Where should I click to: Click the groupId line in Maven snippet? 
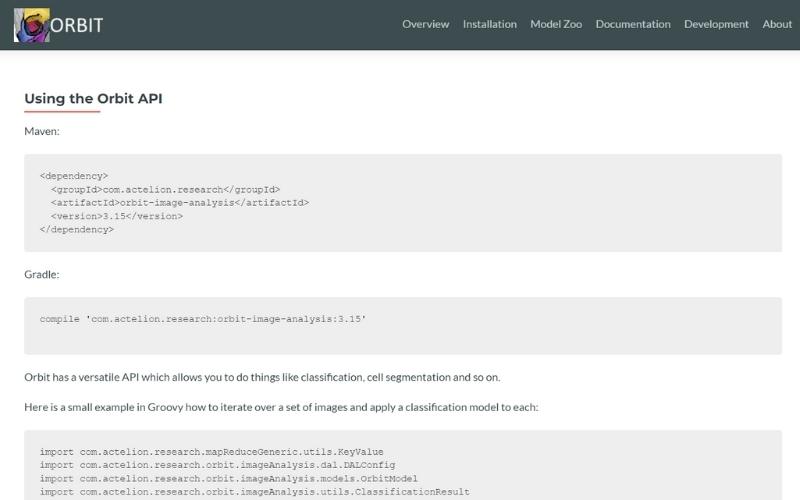pyautogui.click(x=165, y=189)
